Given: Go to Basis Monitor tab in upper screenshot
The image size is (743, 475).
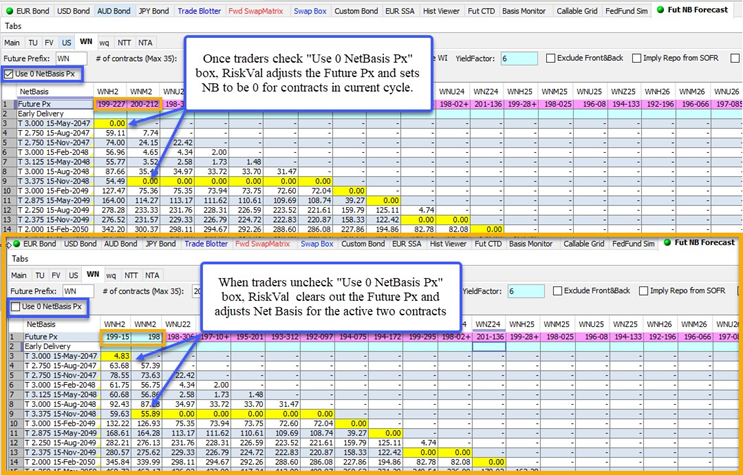Looking at the screenshot, I should (524, 10).
